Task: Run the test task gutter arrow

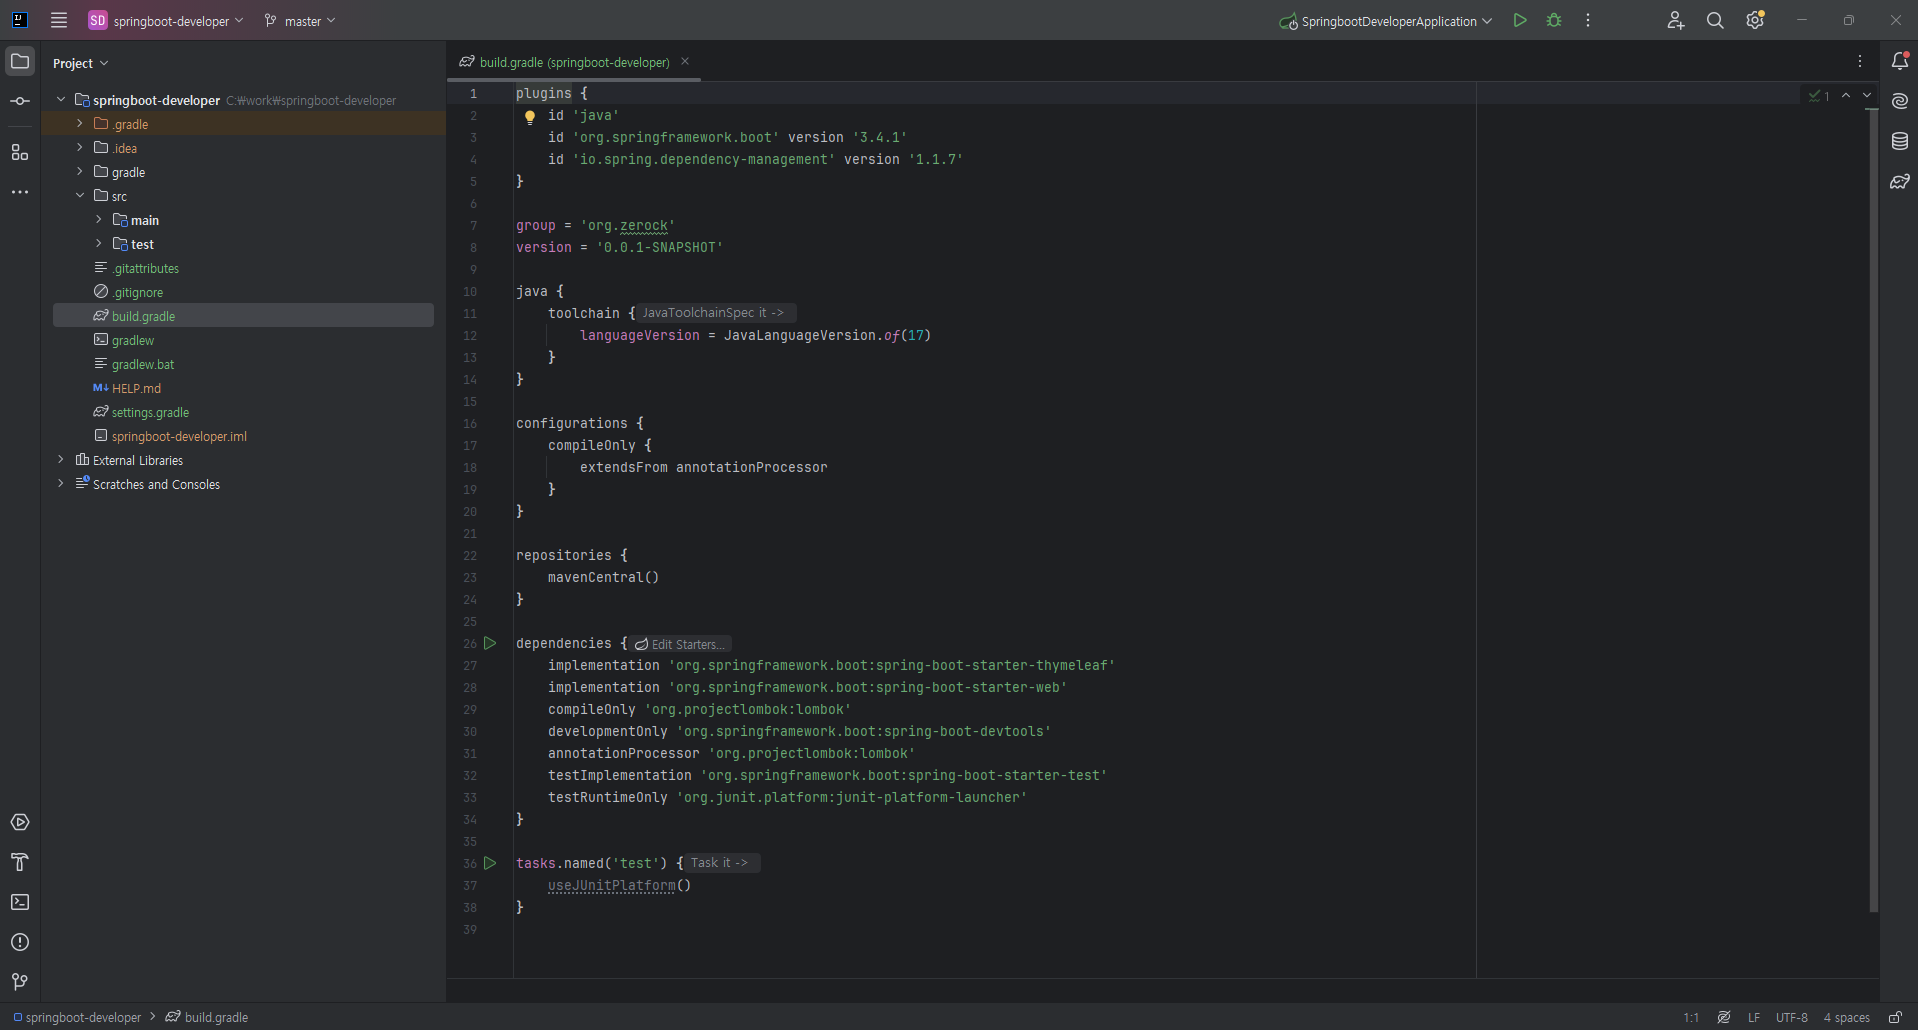Action: pyautogui.click(x=490, y=863)
